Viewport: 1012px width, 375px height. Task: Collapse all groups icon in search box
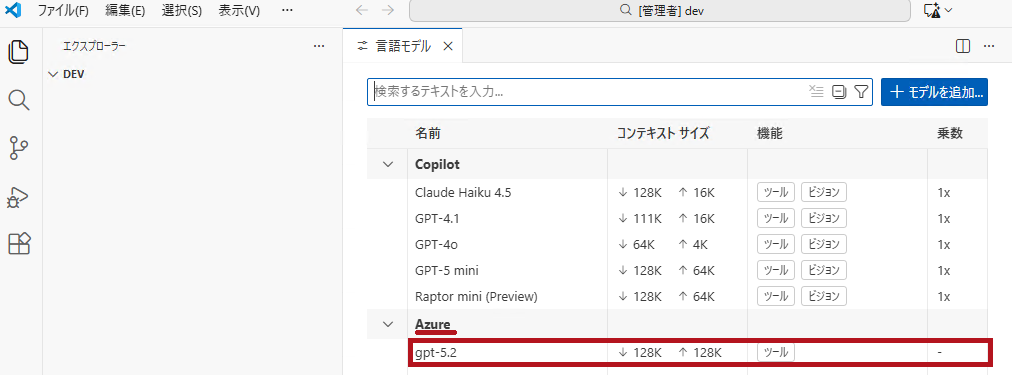[x=839, y=92]
